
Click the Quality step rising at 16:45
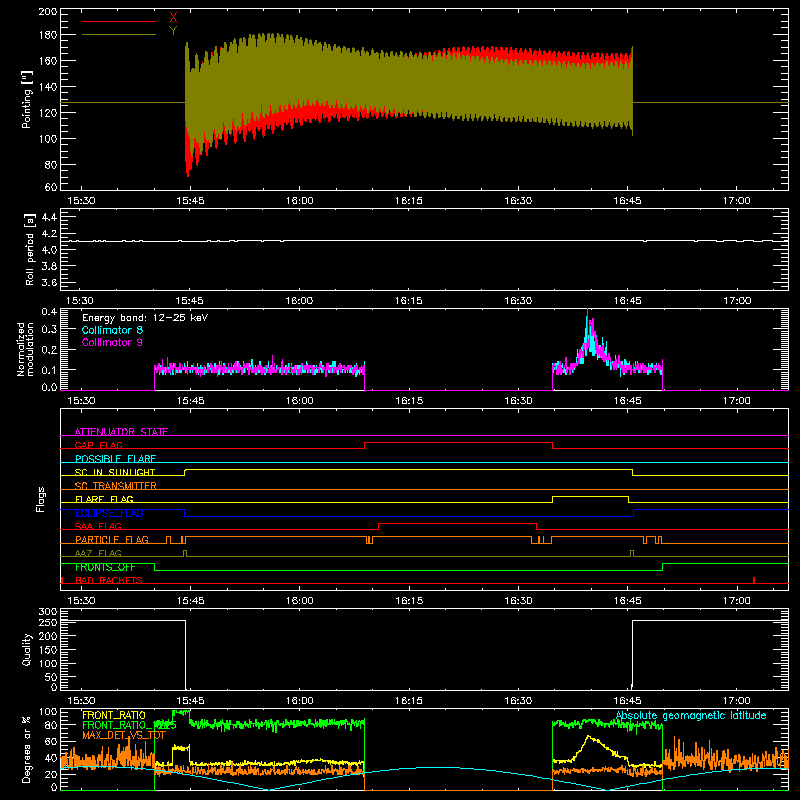point(633,654)
